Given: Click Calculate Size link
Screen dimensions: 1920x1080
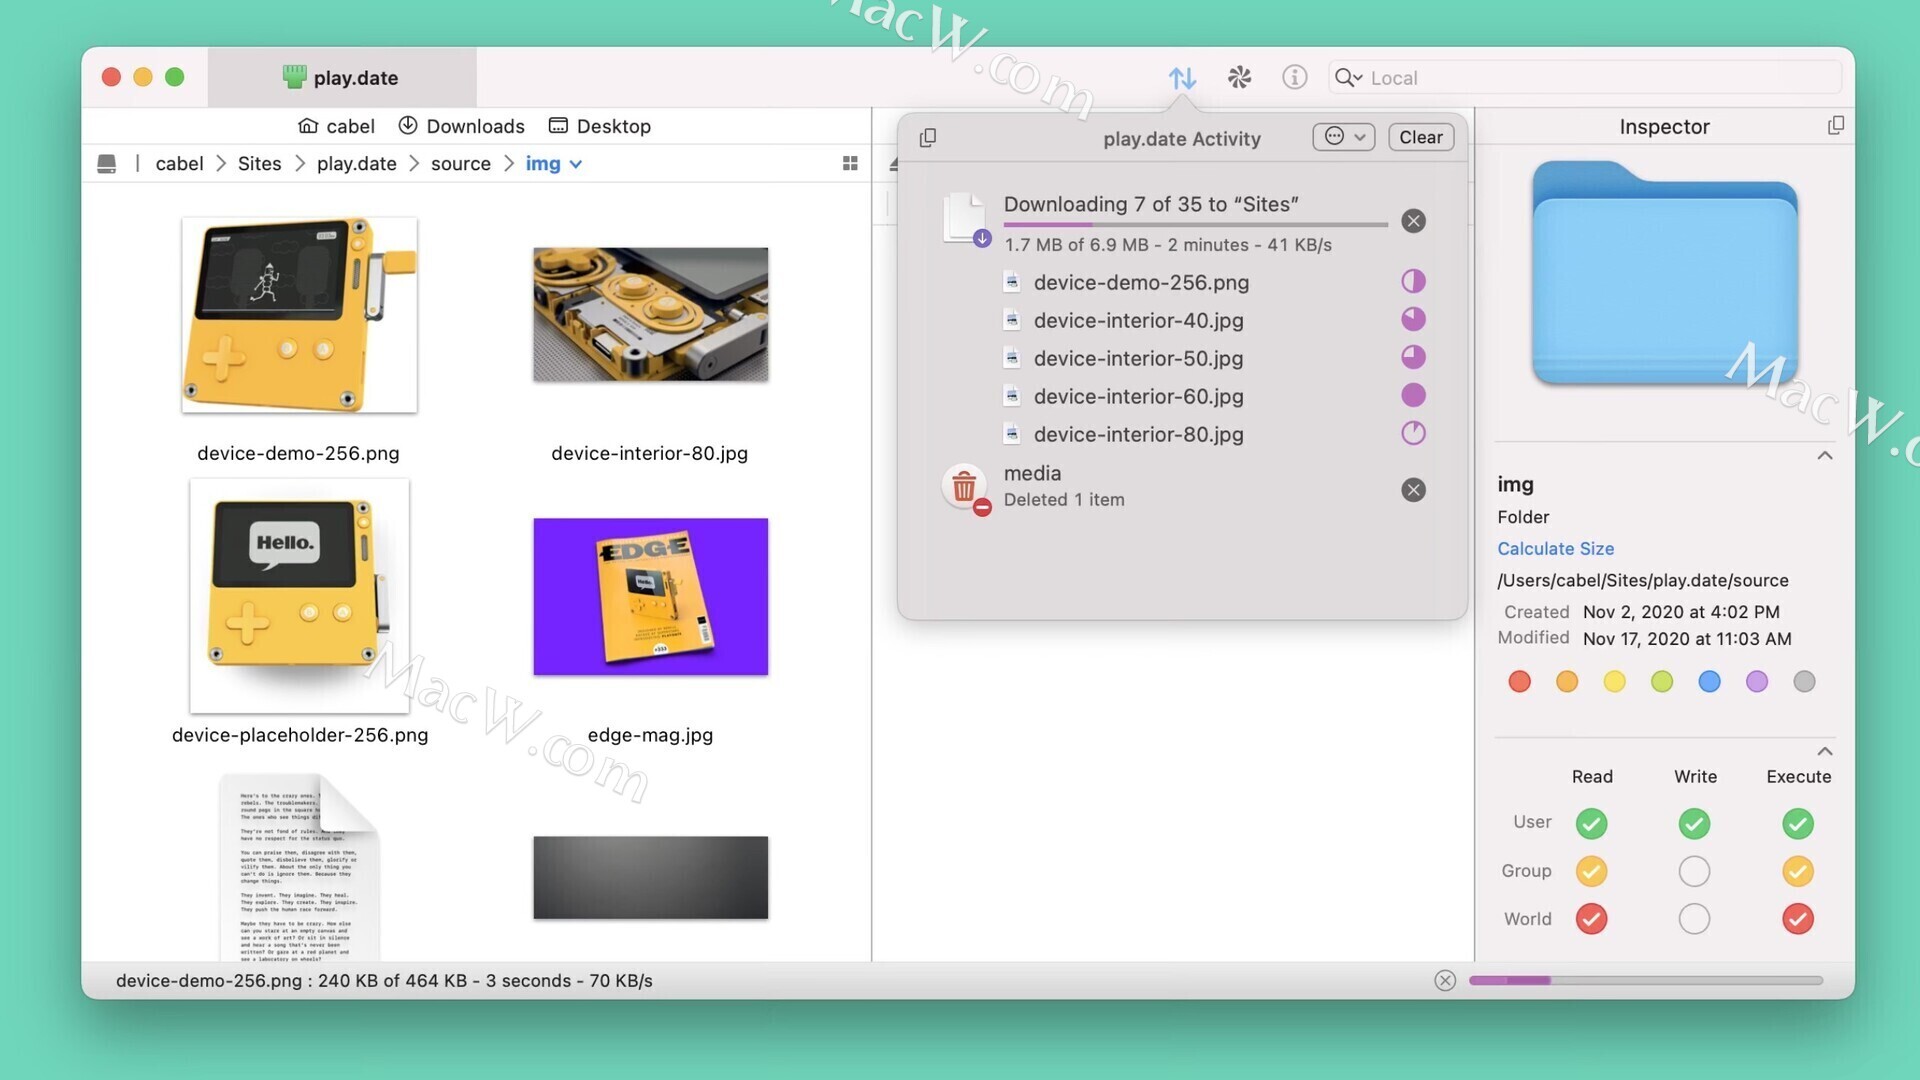Looking at the screenshot, I should click(x=1555, y=549).
